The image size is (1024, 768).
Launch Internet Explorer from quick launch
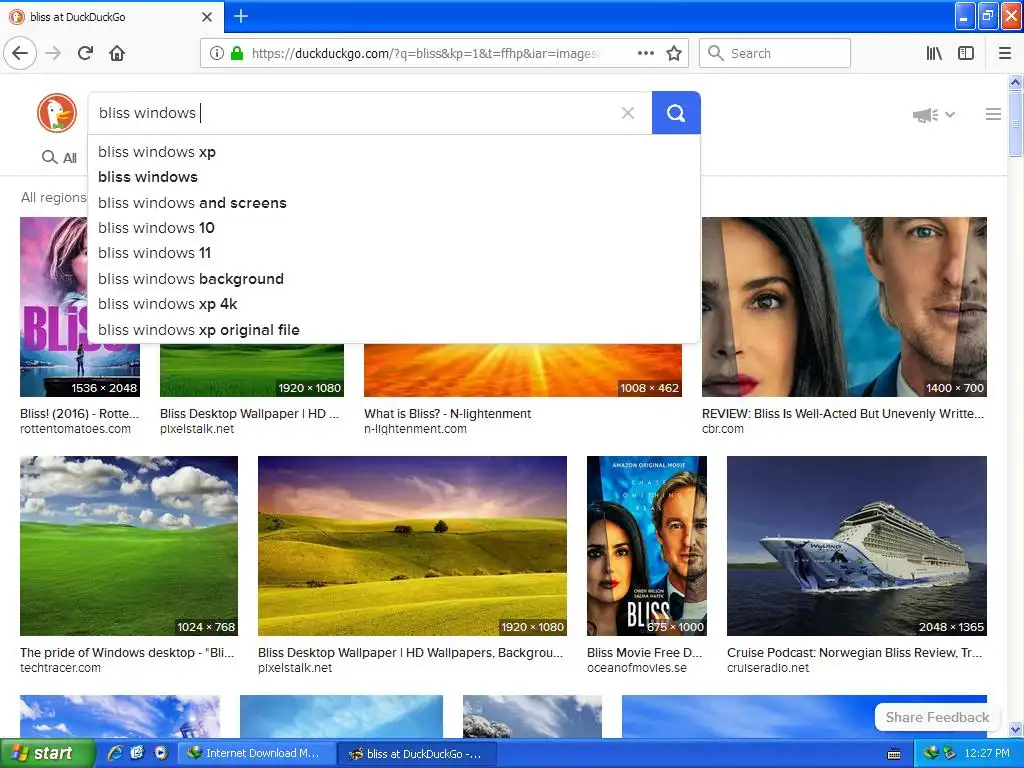click(115, 754)
